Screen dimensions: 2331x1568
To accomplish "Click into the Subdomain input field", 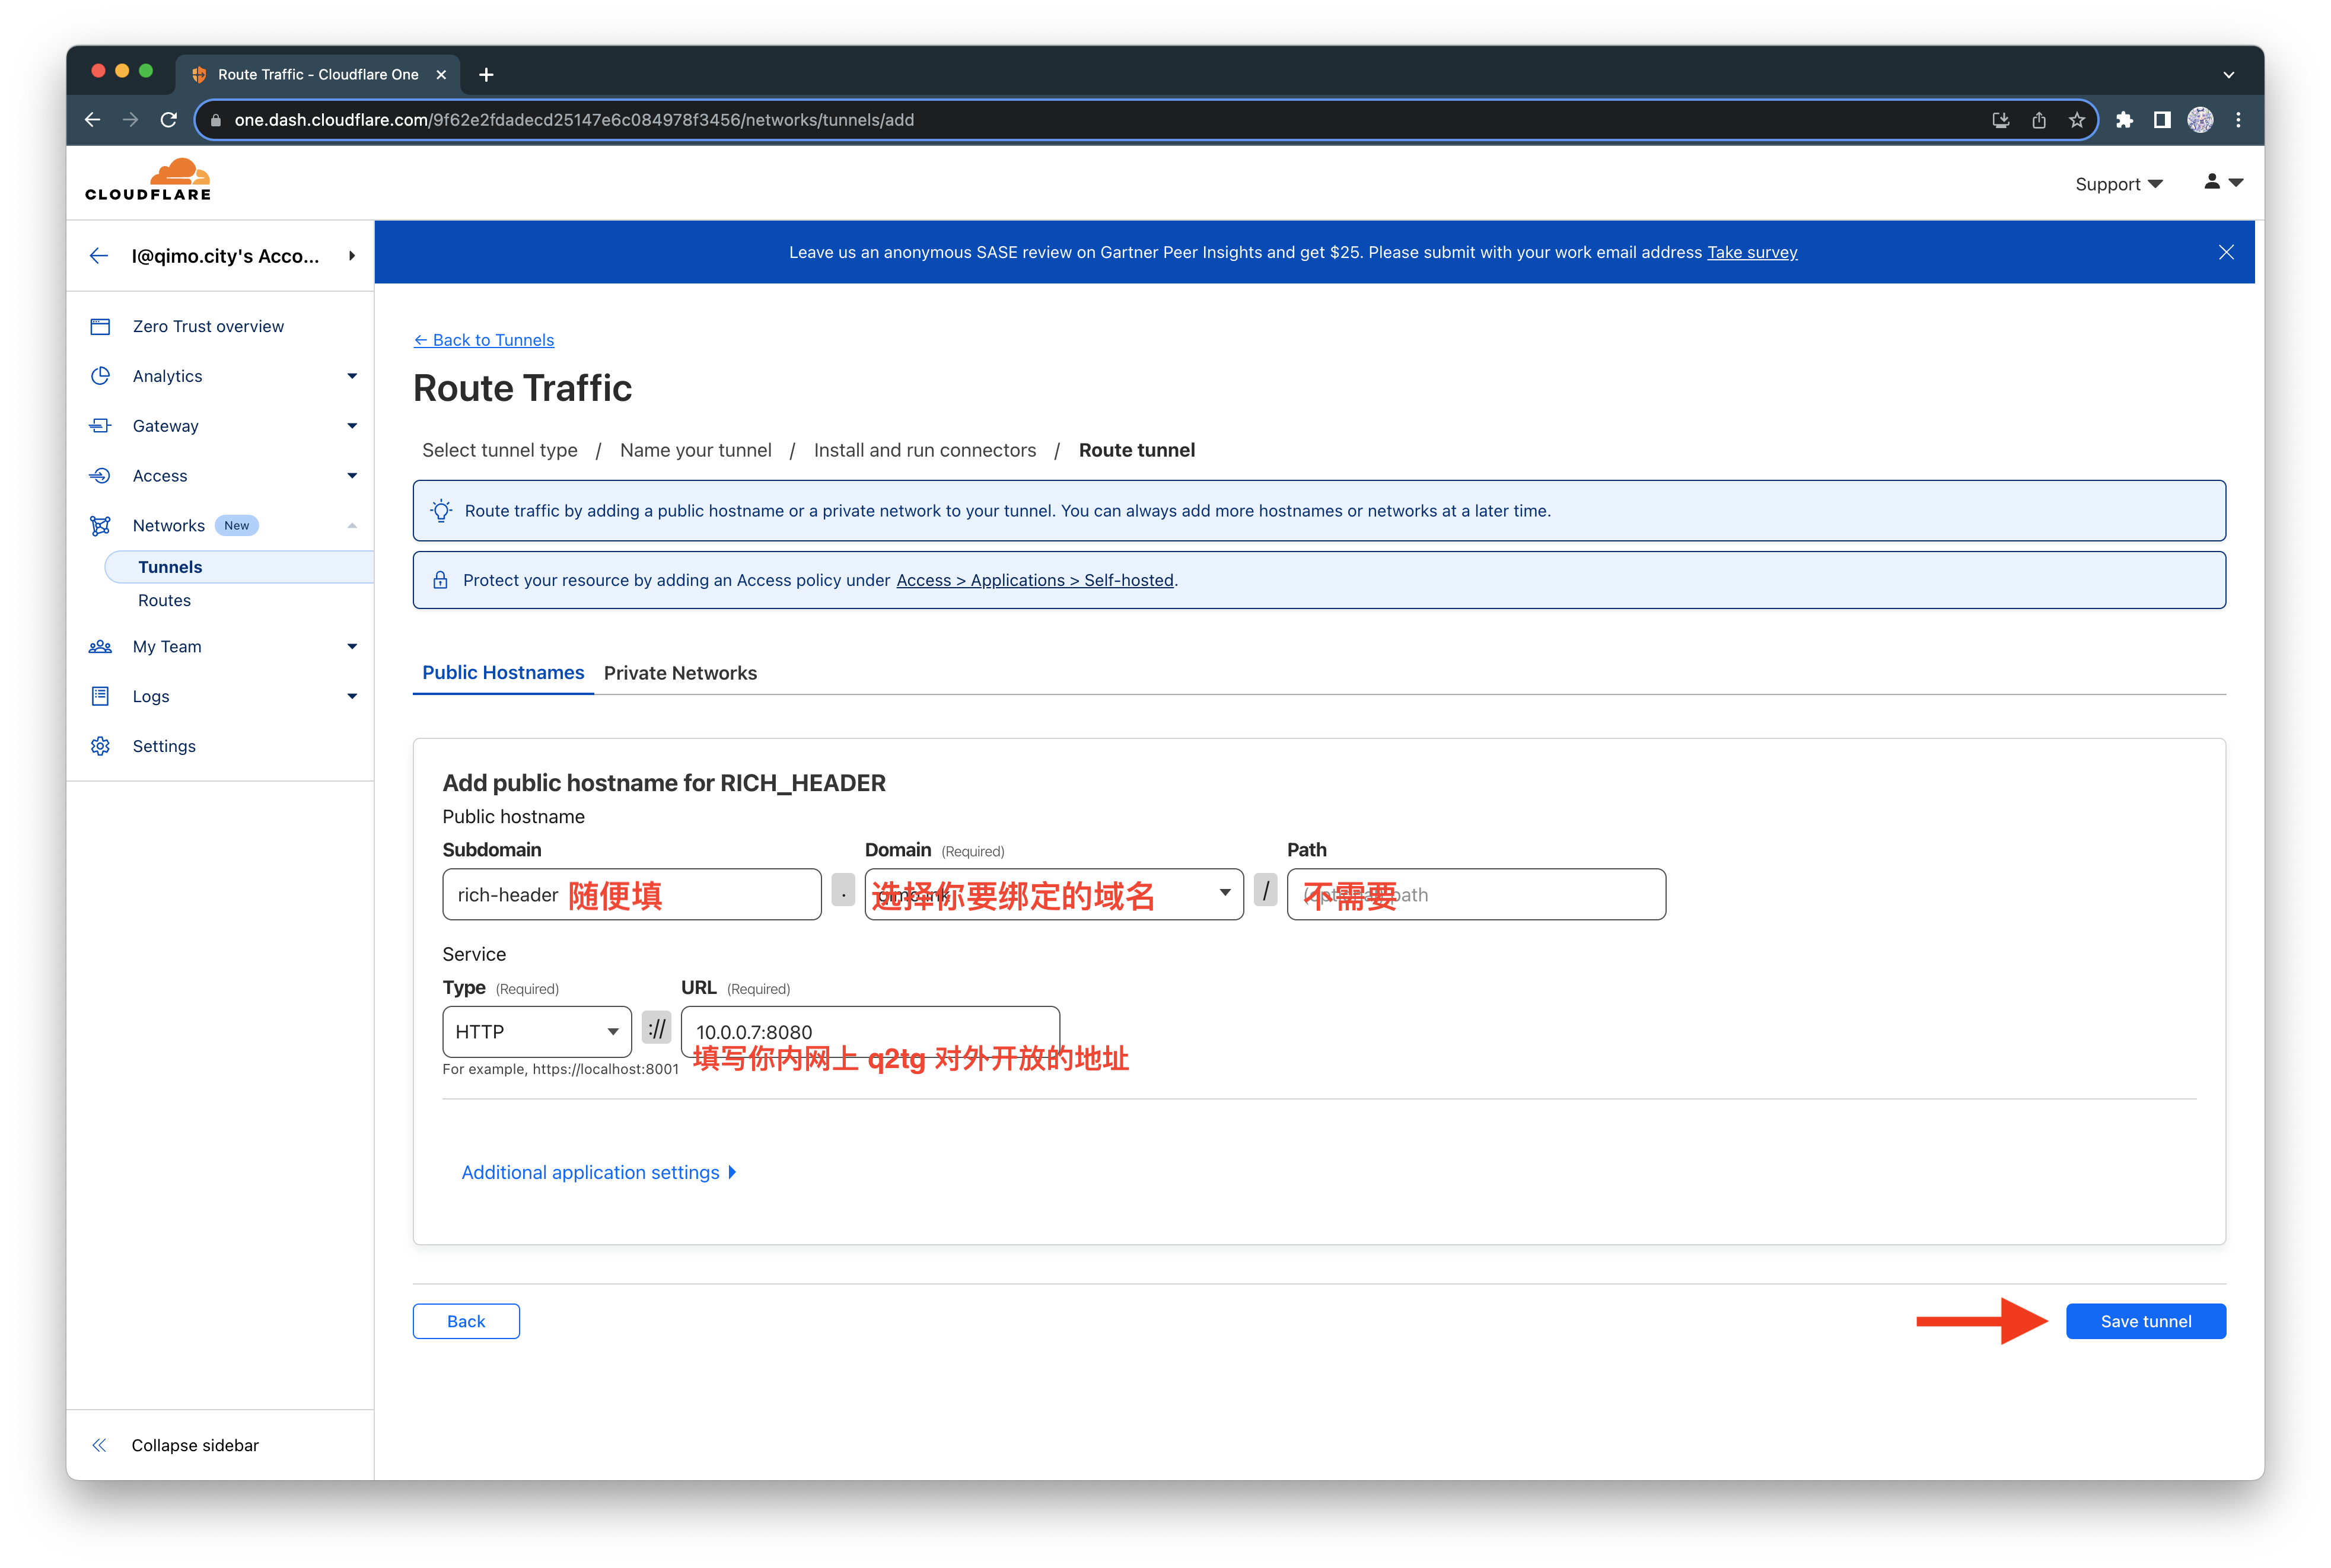I will coord(740,894).
